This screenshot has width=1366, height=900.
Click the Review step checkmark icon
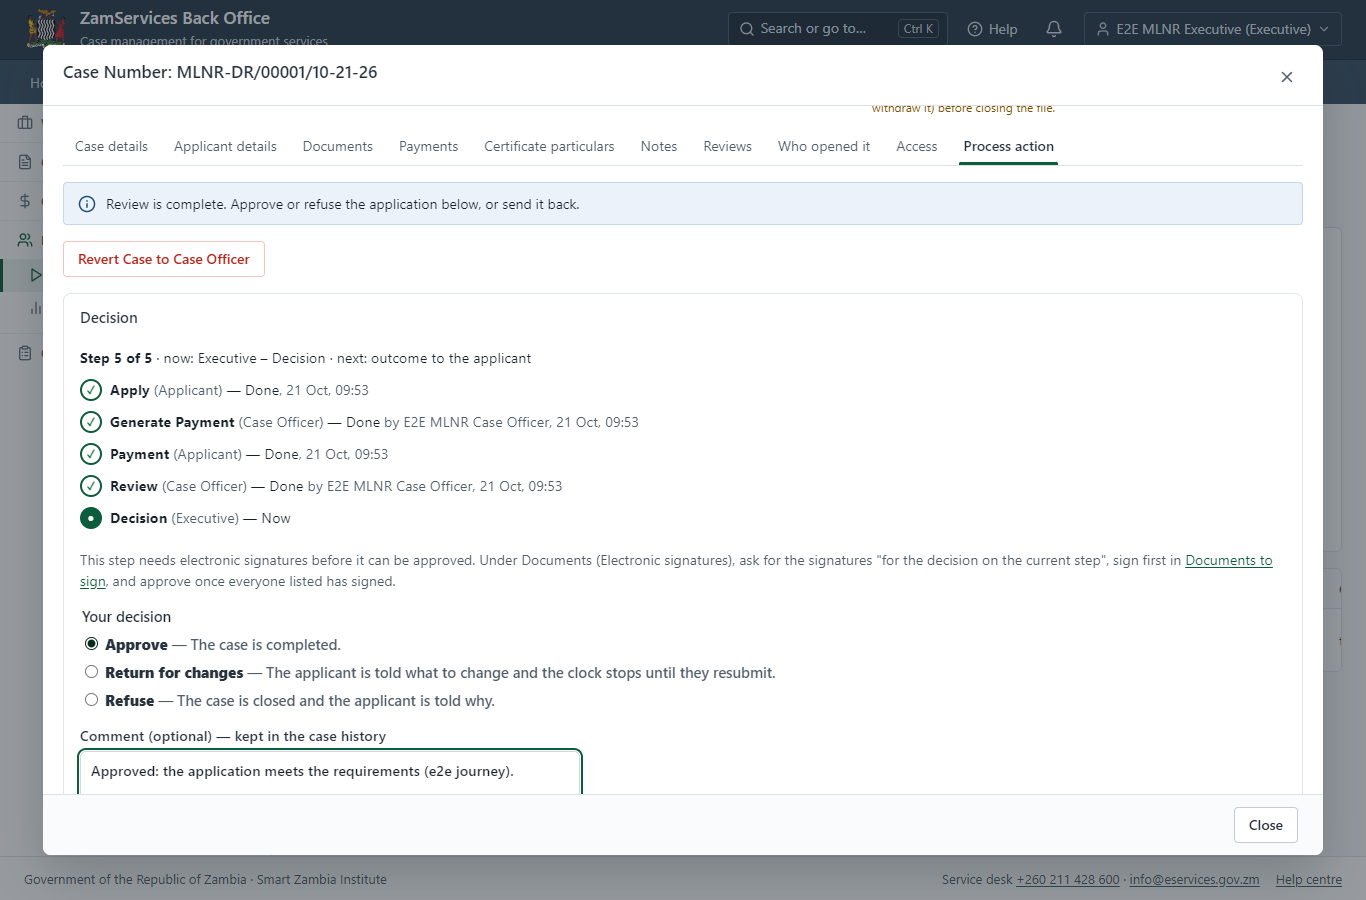click(91, 486)
